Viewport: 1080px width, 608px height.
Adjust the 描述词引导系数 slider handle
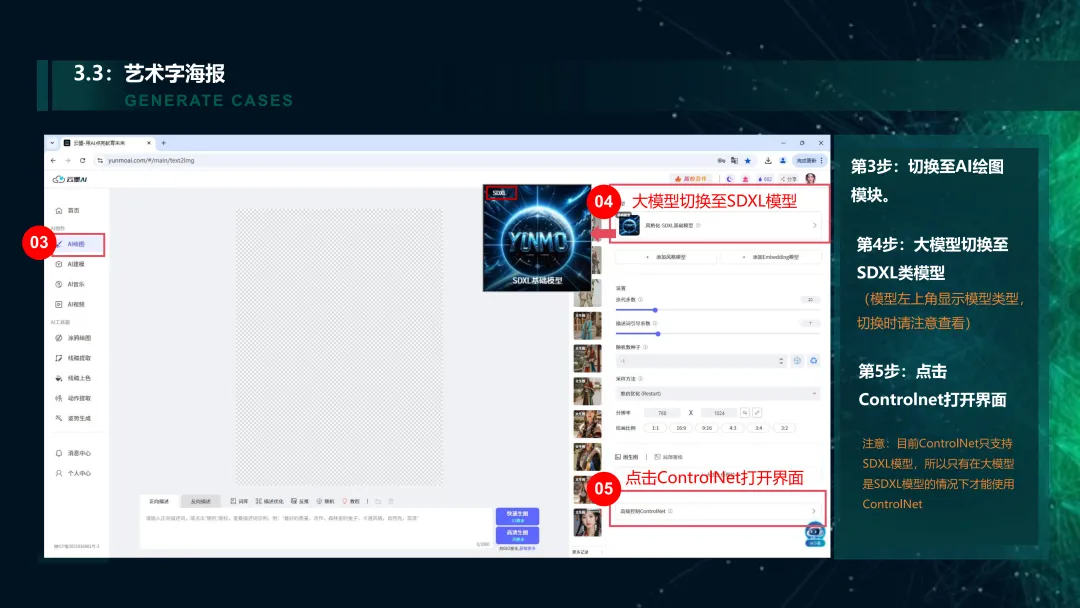pyautogui.click(x=658, y=333)
